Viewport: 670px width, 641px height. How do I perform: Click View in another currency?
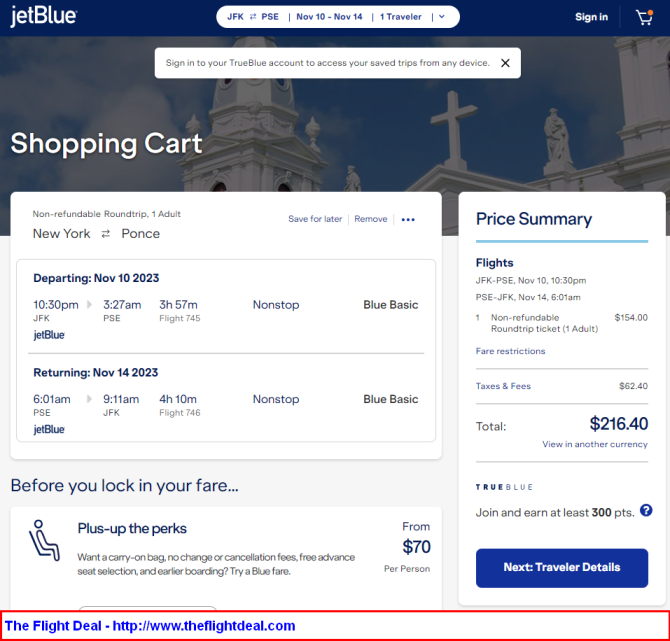(595, 444)
